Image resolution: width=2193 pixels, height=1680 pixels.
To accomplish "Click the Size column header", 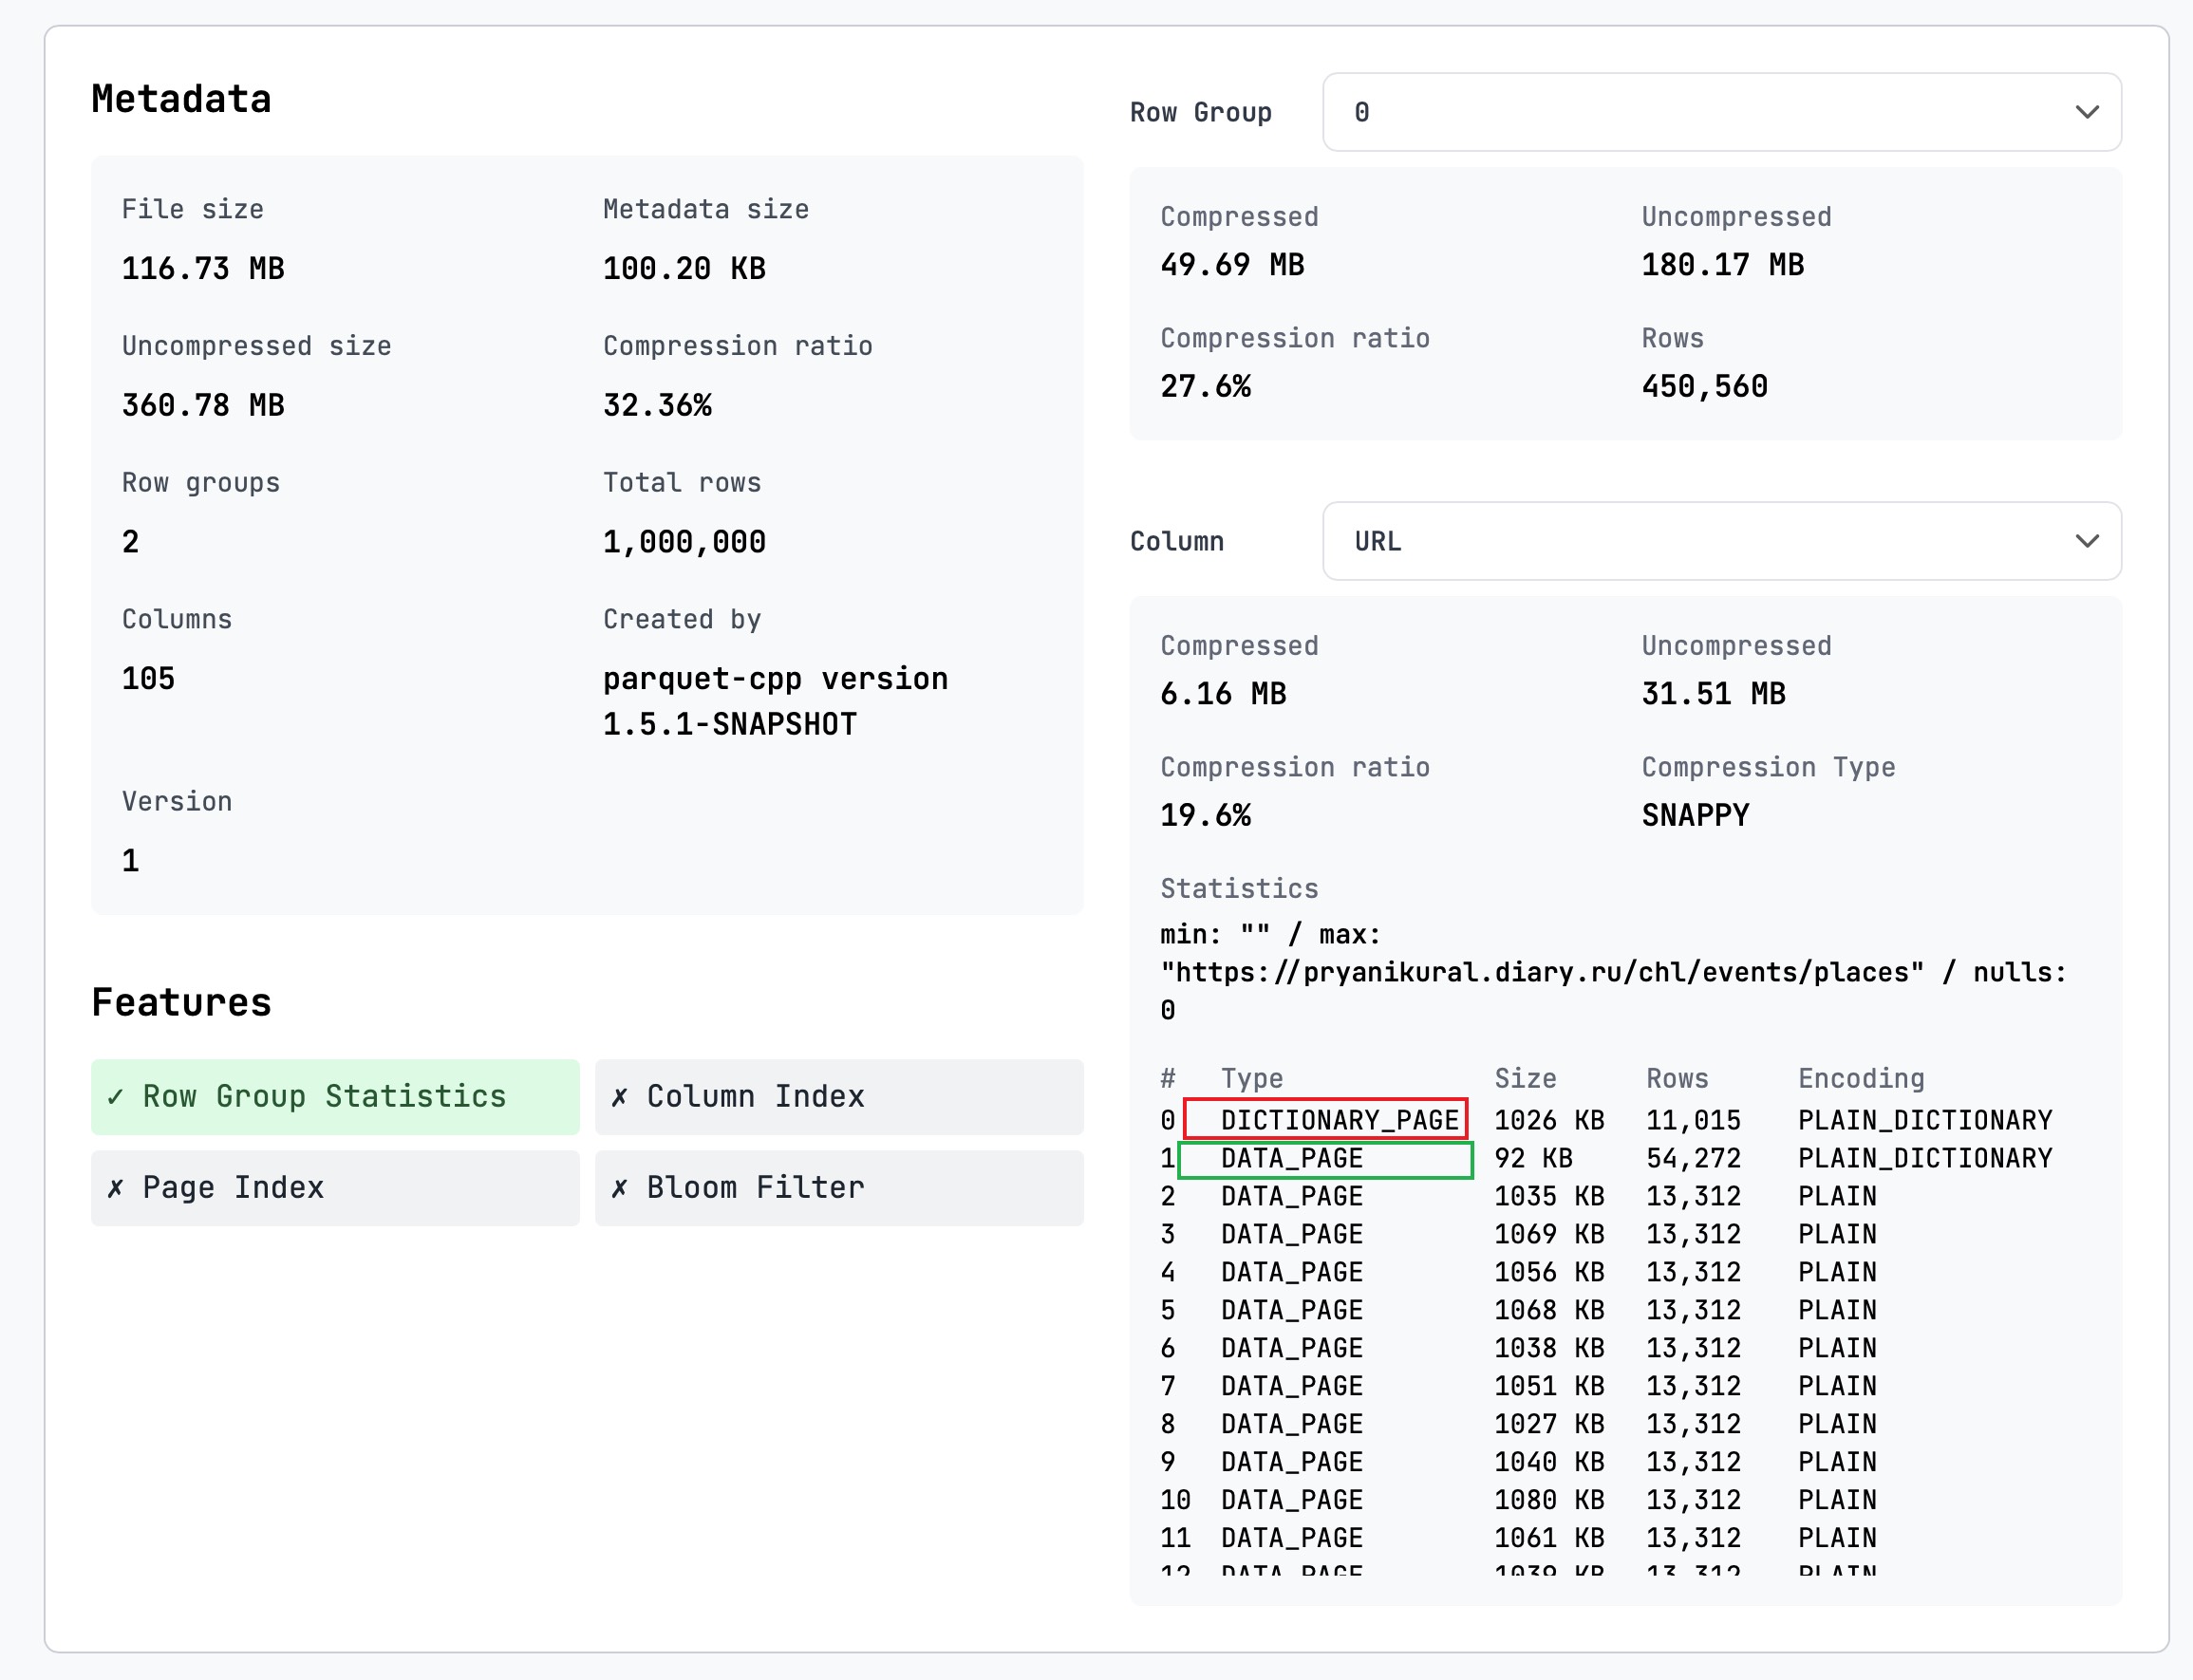I will coord(1524,1078).
